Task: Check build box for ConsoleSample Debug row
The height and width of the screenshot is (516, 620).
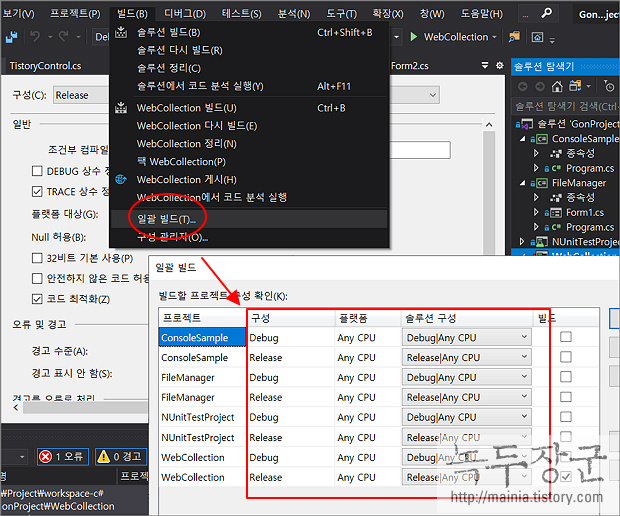Action: pyautogui.click(x=566, y=337)
